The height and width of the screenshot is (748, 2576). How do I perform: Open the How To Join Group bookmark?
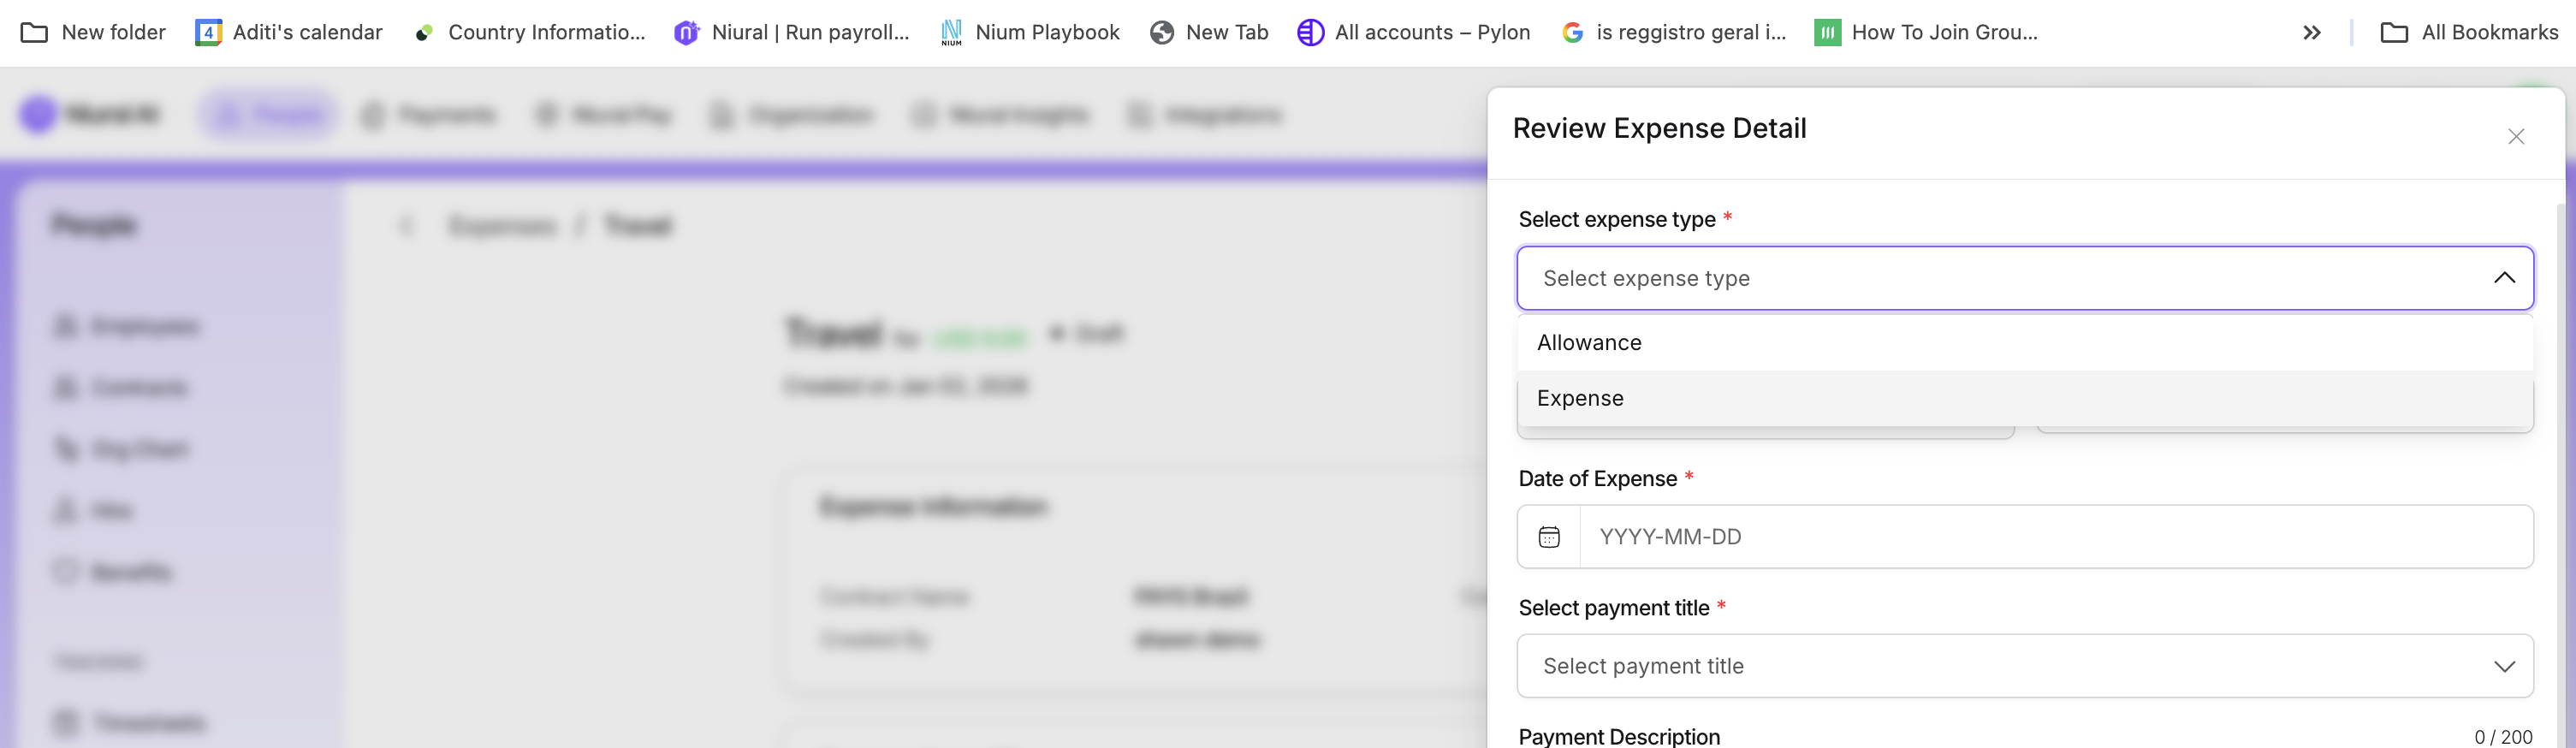tap(1926, 32)
